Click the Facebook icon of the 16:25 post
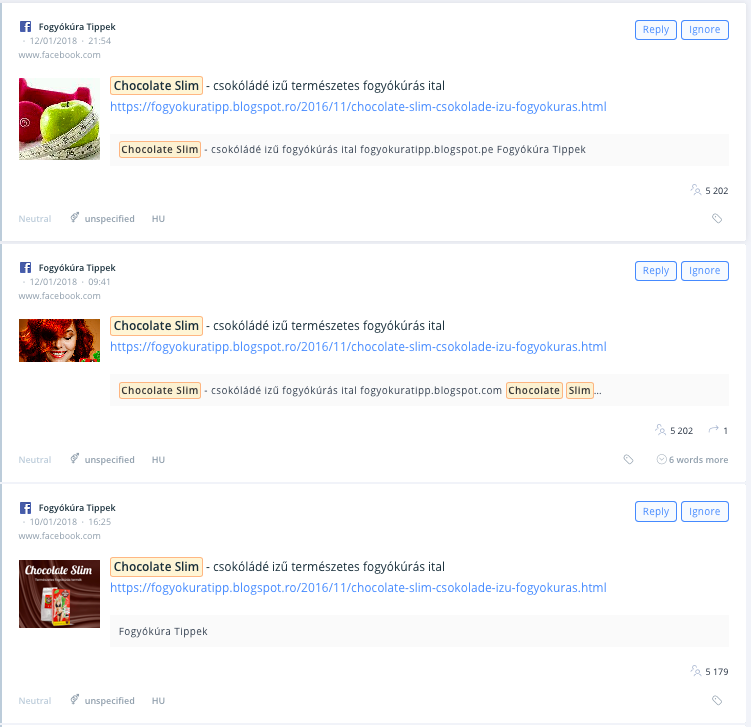Screen dimensions: 751x727 pos(25,507)
